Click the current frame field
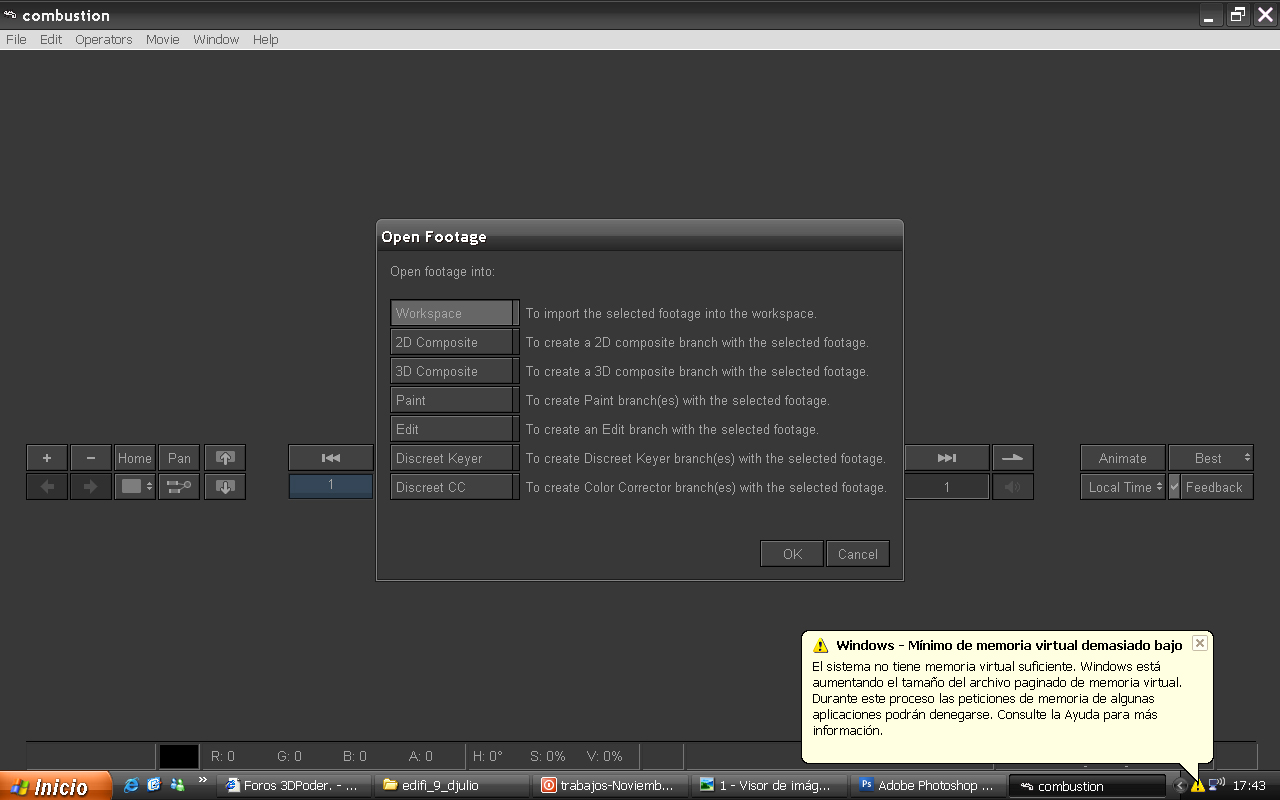The height and width of the screenshot is (800, 1280). (331, 486)
